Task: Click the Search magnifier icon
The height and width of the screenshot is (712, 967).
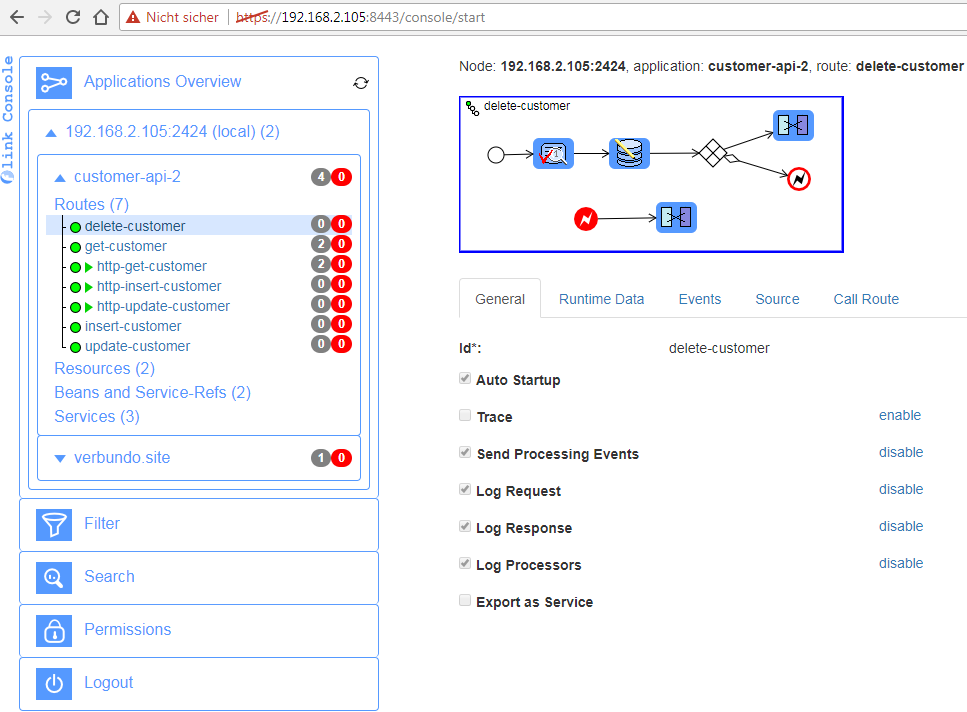Action: (x=54, y=577)
